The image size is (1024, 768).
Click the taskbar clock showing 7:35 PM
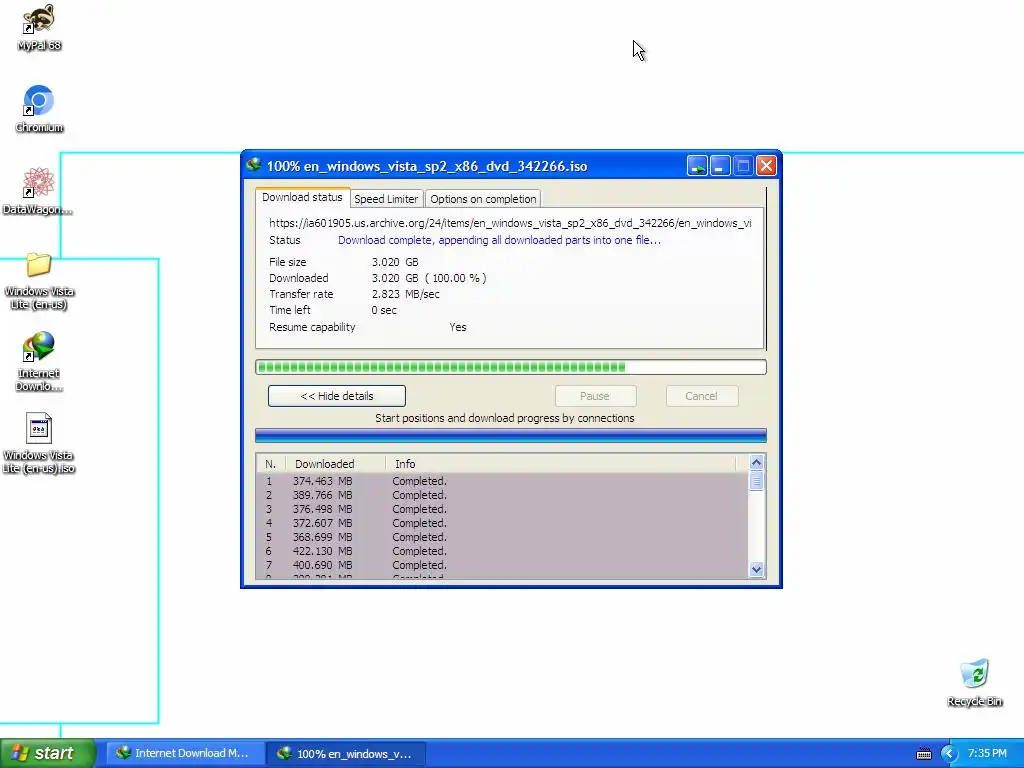(987, 753)
